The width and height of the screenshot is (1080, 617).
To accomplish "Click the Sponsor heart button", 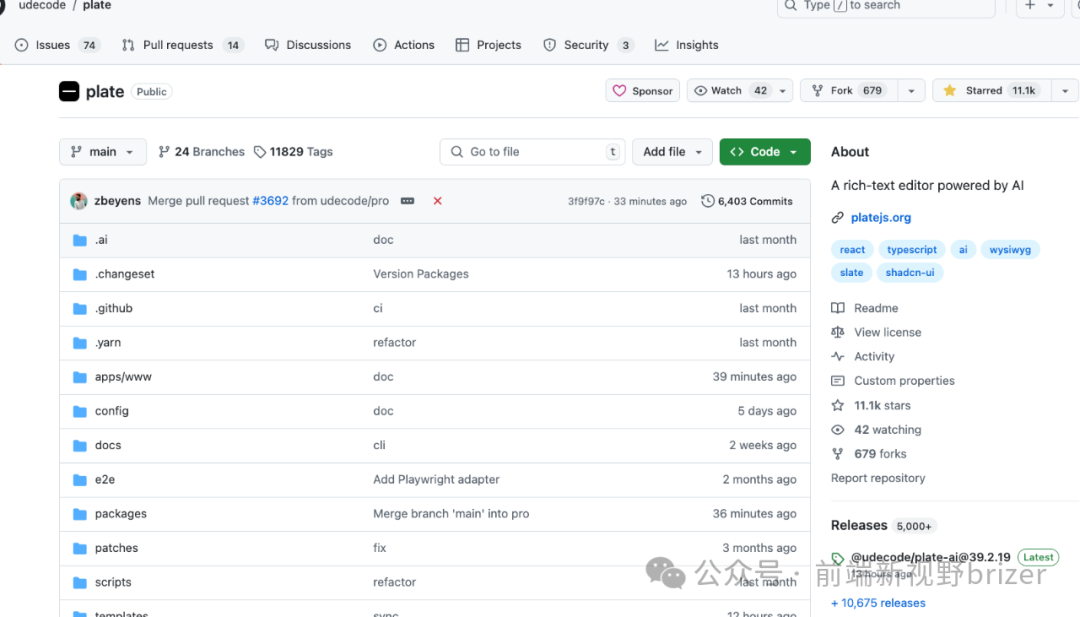I will [643, 91].
